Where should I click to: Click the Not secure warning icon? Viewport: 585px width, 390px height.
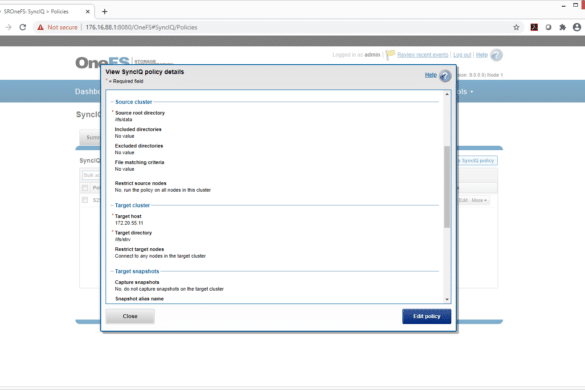point(40,27)
